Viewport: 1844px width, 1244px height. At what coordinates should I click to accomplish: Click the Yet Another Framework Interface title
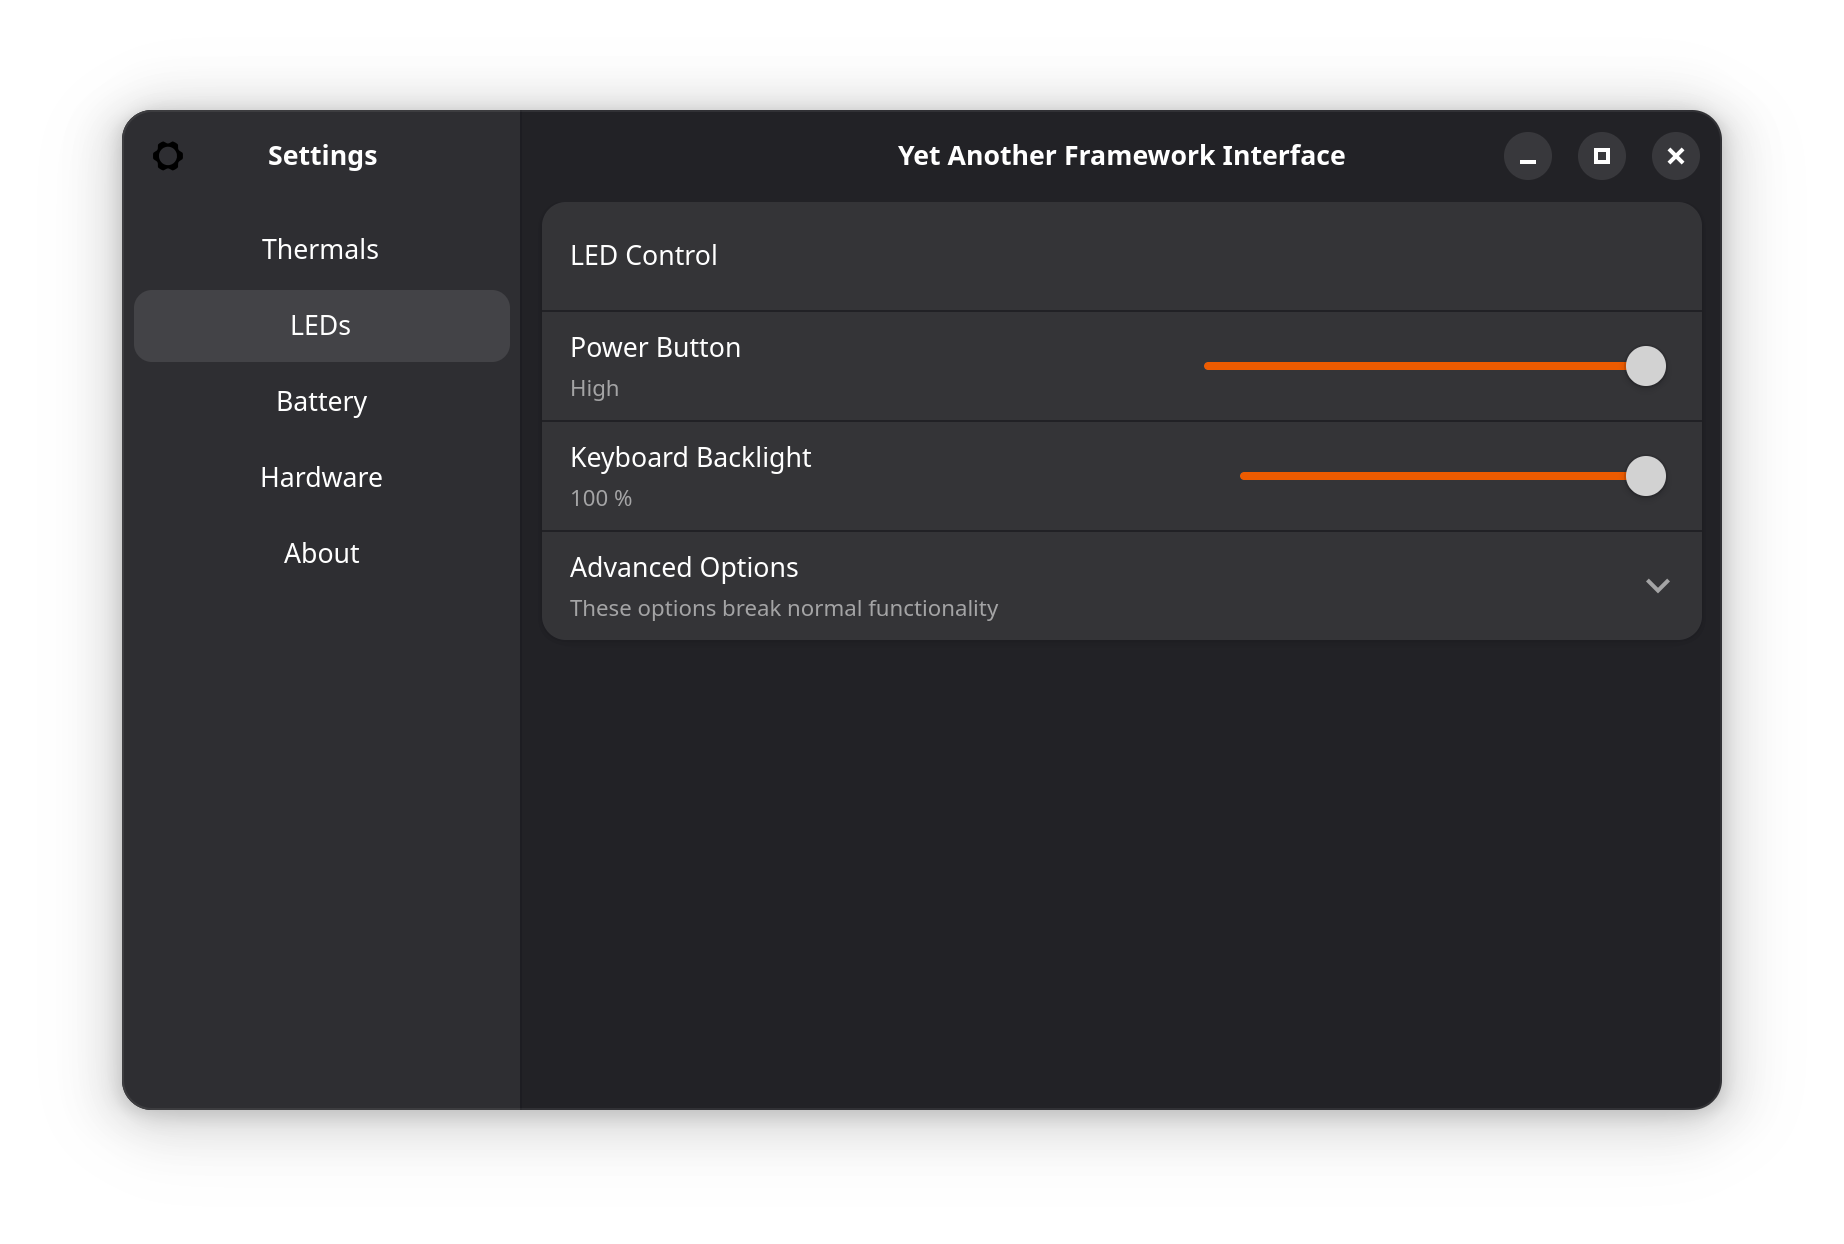[x=1121, y=156]
